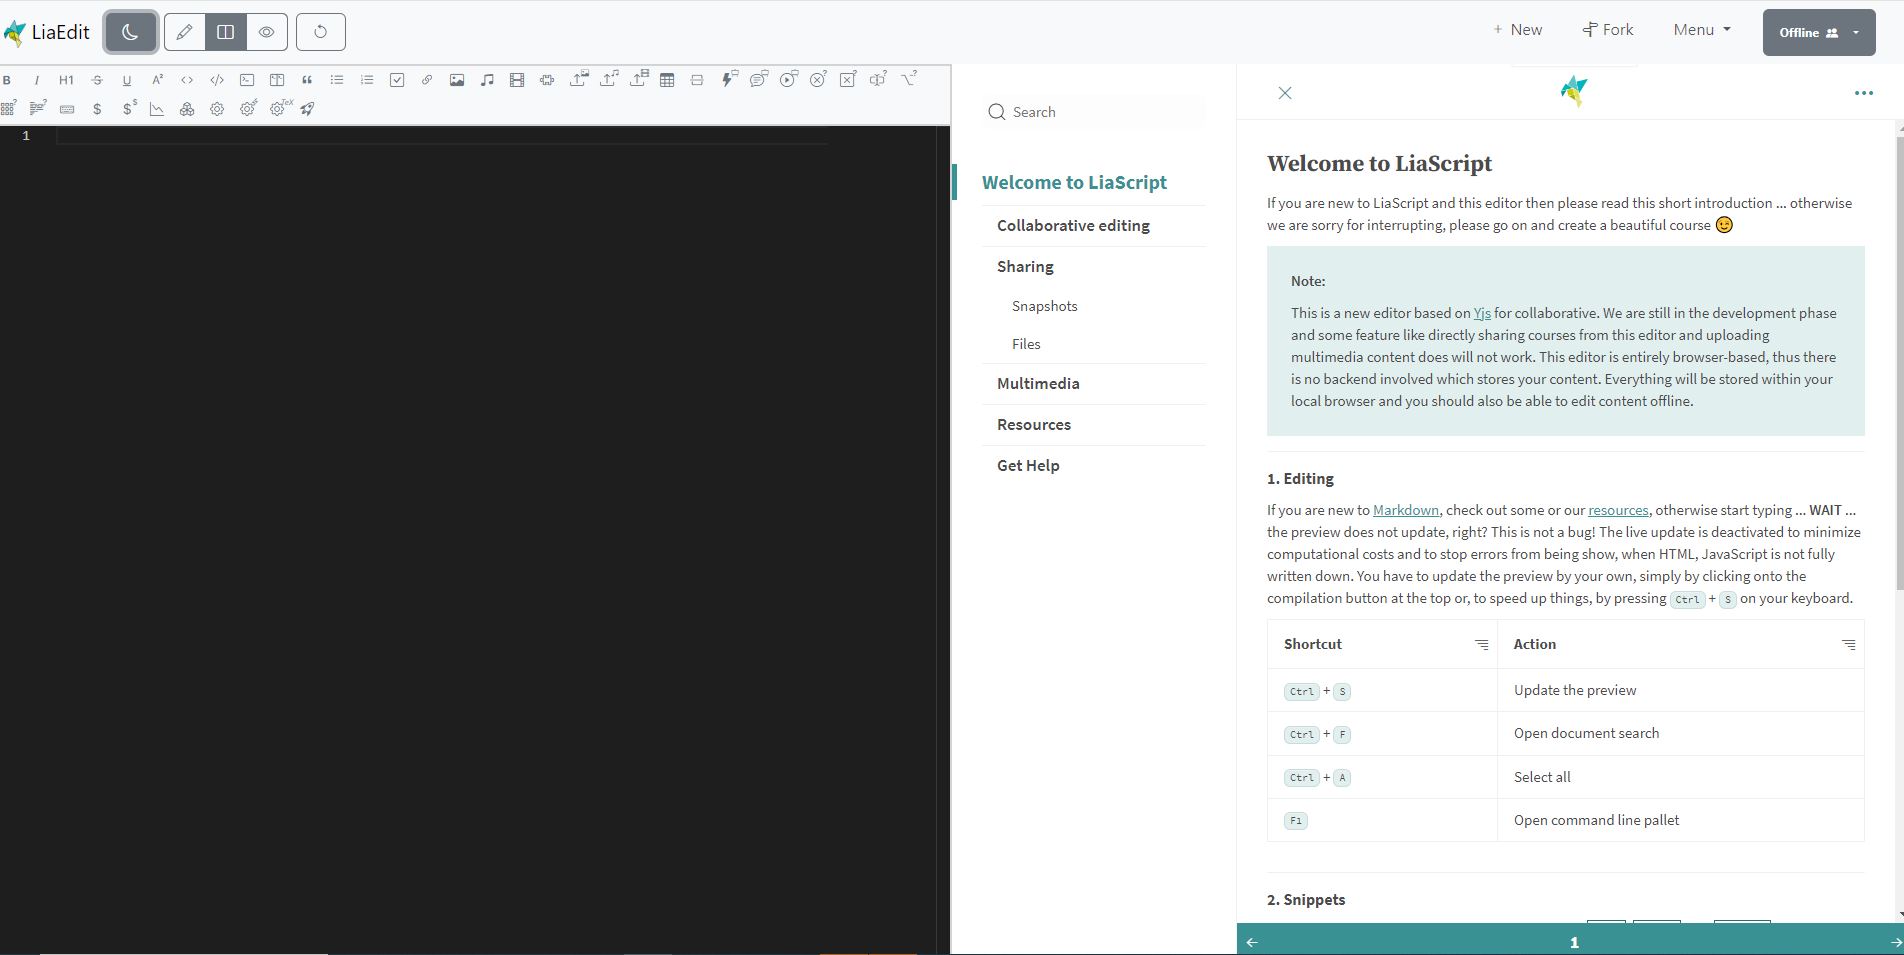
Task: Fork the current document
Action: click(x=1608, y=30)
